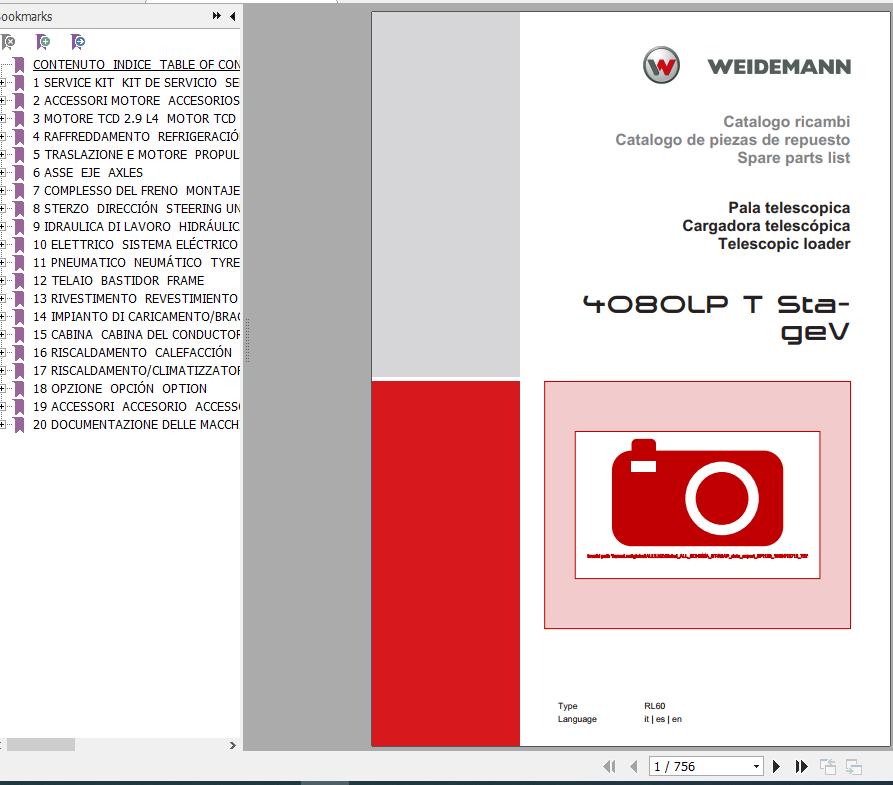Image resolution: width=893 pixels, height=785 pixels.
Task: Select bookmark 9 IDRAULICA DI LAVORO
Action: [136, 227]
